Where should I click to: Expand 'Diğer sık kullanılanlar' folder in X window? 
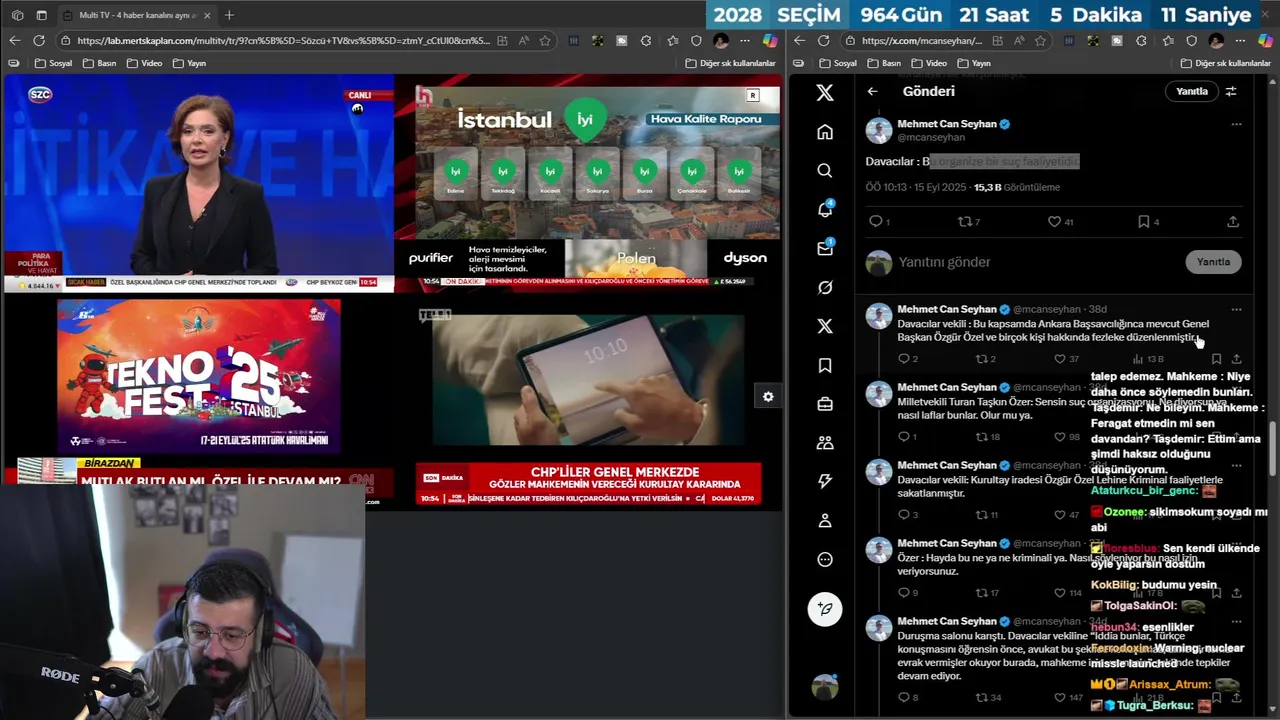(1224, 63)
